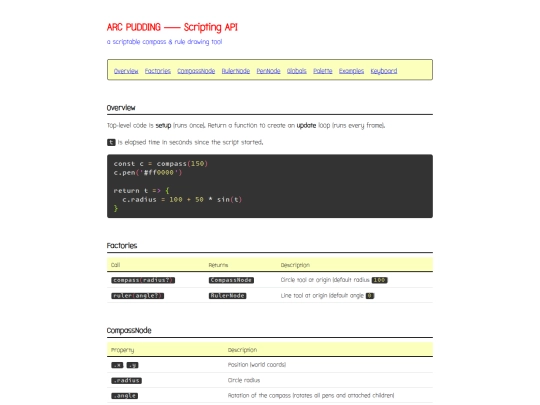The height and width of the screenshot is (405, 540).
Task: Click the c.radius = 100 + 50 * sin(t) line
Action: click(x=182, y=199)
